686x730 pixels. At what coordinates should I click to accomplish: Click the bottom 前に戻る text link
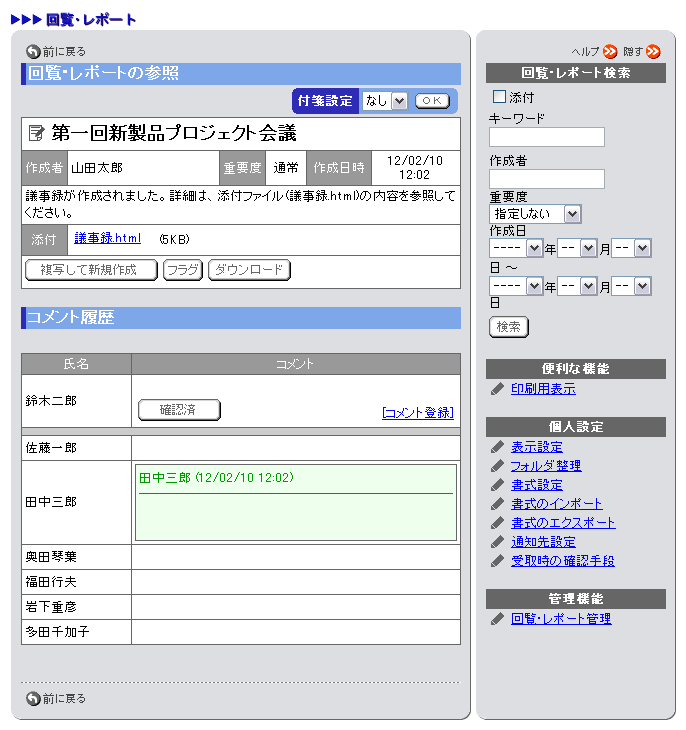pyautogui.click(x=64, y=698)
